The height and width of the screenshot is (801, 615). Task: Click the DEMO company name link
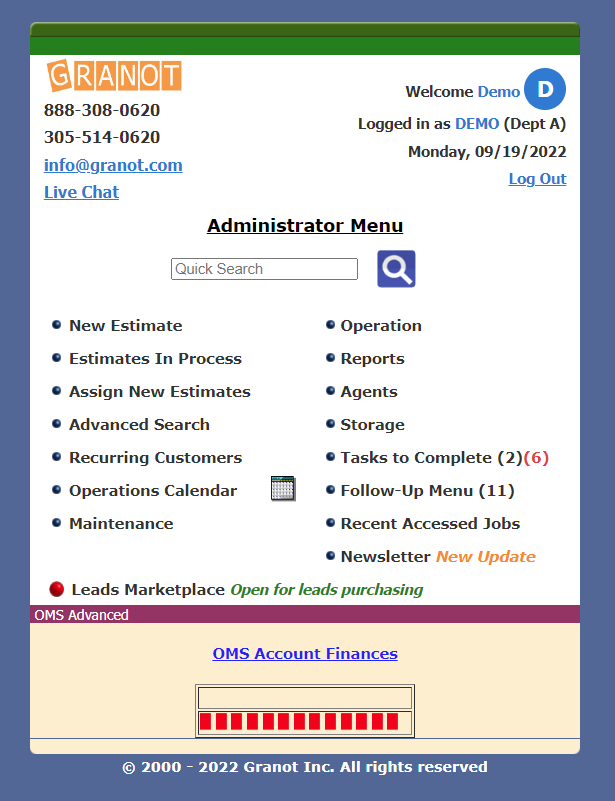[x=477, y=124]
